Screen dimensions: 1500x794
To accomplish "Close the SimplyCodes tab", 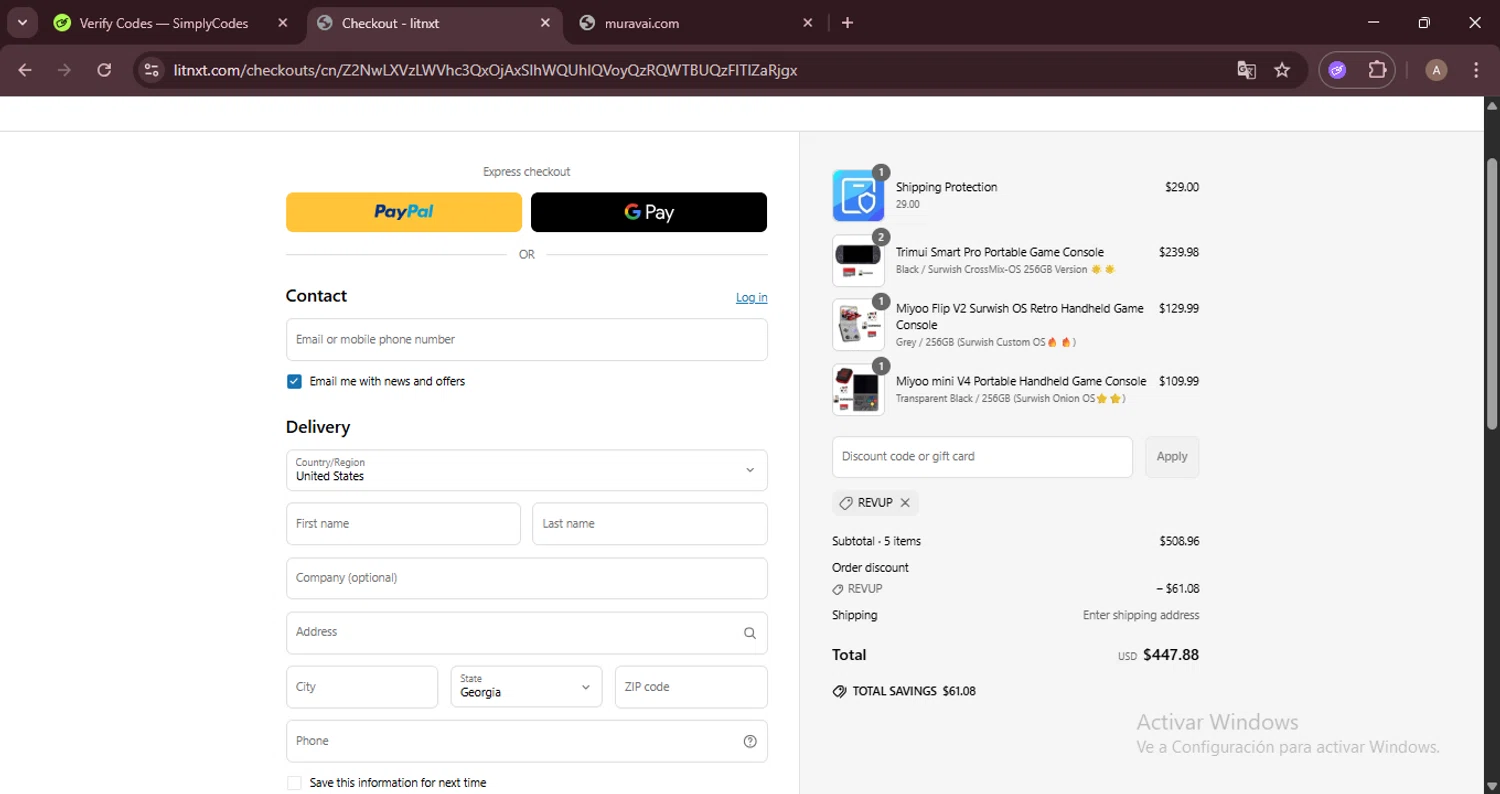I will pos(282,23).
